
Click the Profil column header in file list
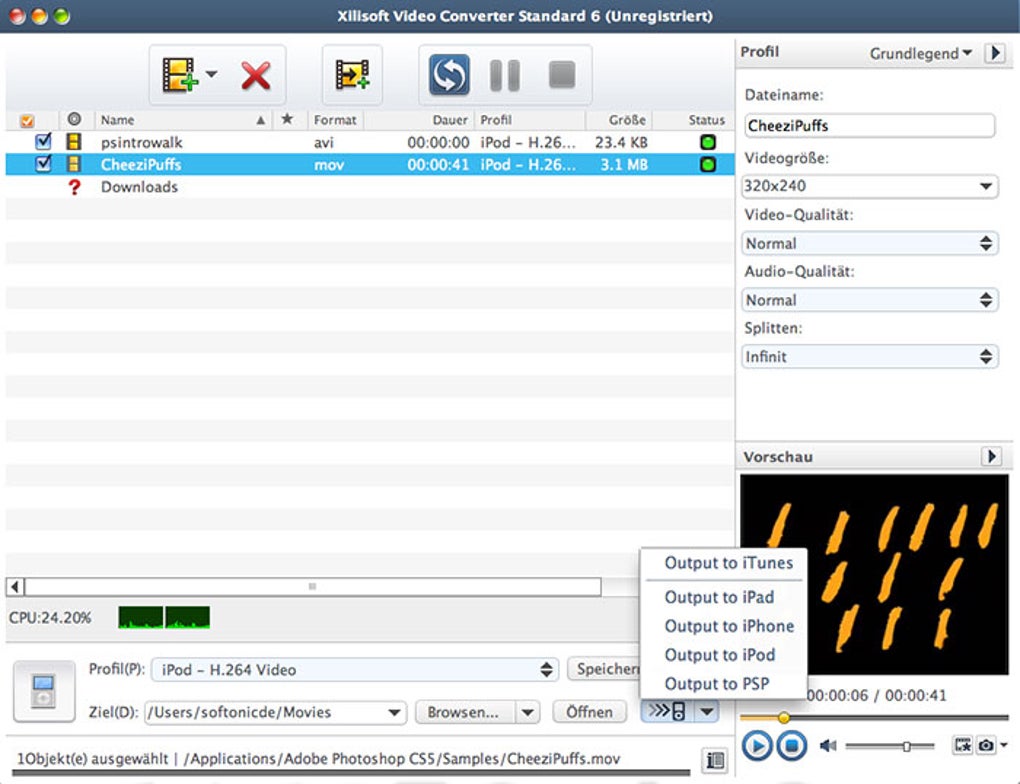[x=530, y=120]
